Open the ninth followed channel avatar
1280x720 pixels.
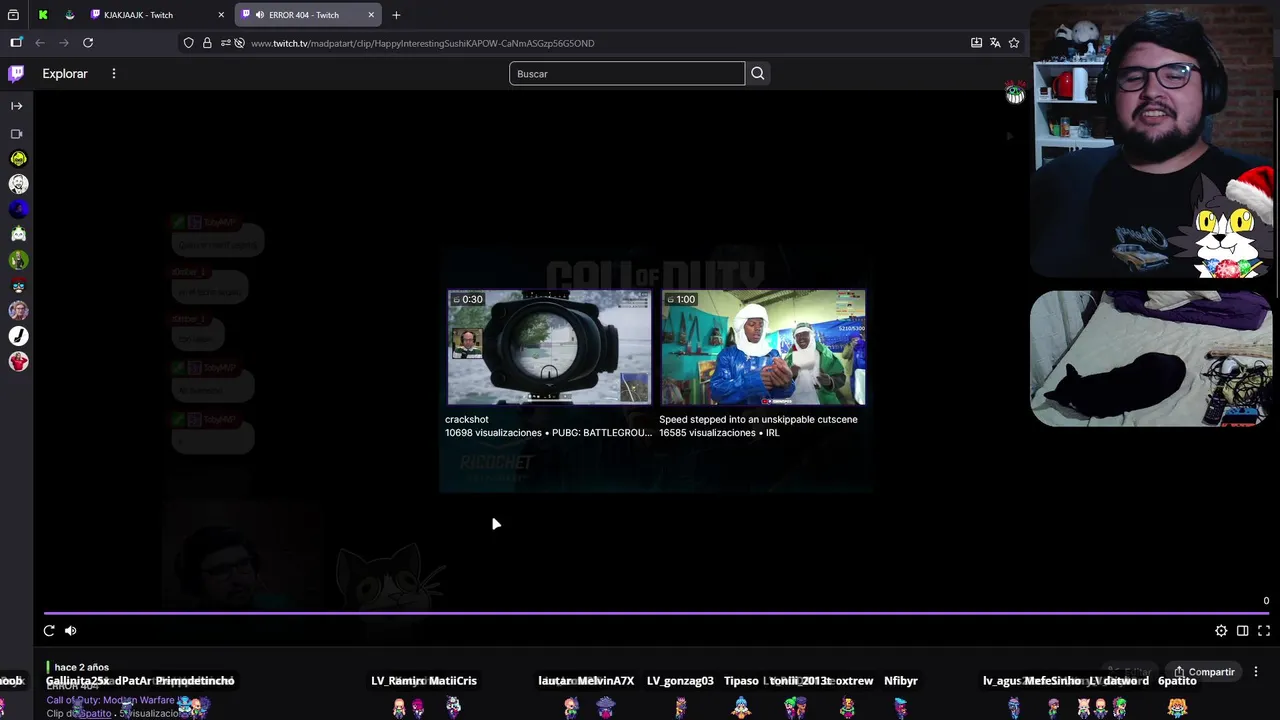point(18,362)
